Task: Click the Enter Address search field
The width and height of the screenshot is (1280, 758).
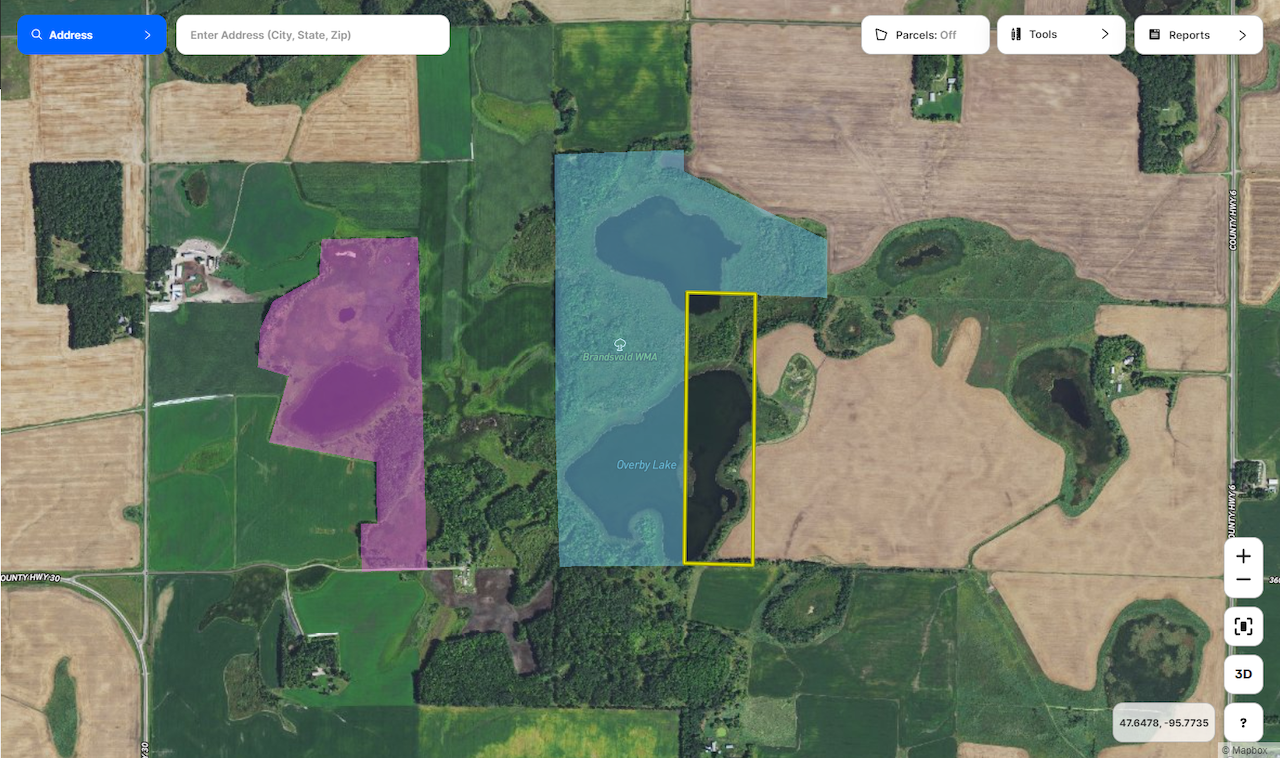Action: (x=312, y=35)
